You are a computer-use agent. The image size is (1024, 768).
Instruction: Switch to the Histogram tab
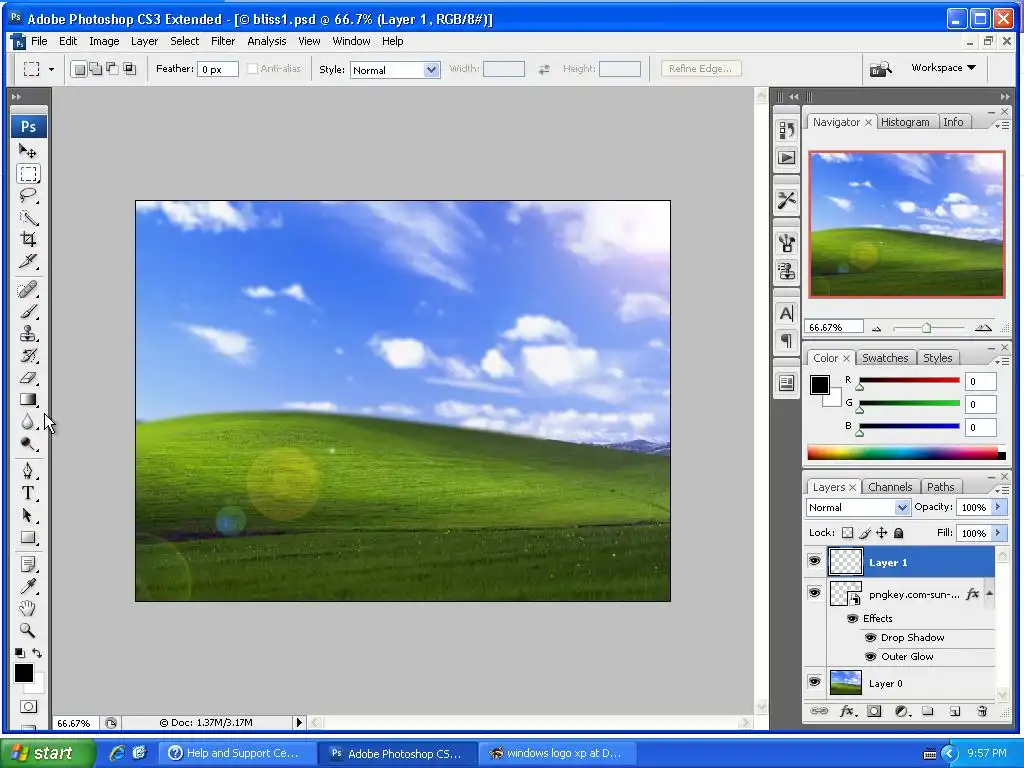pos(904,122)
